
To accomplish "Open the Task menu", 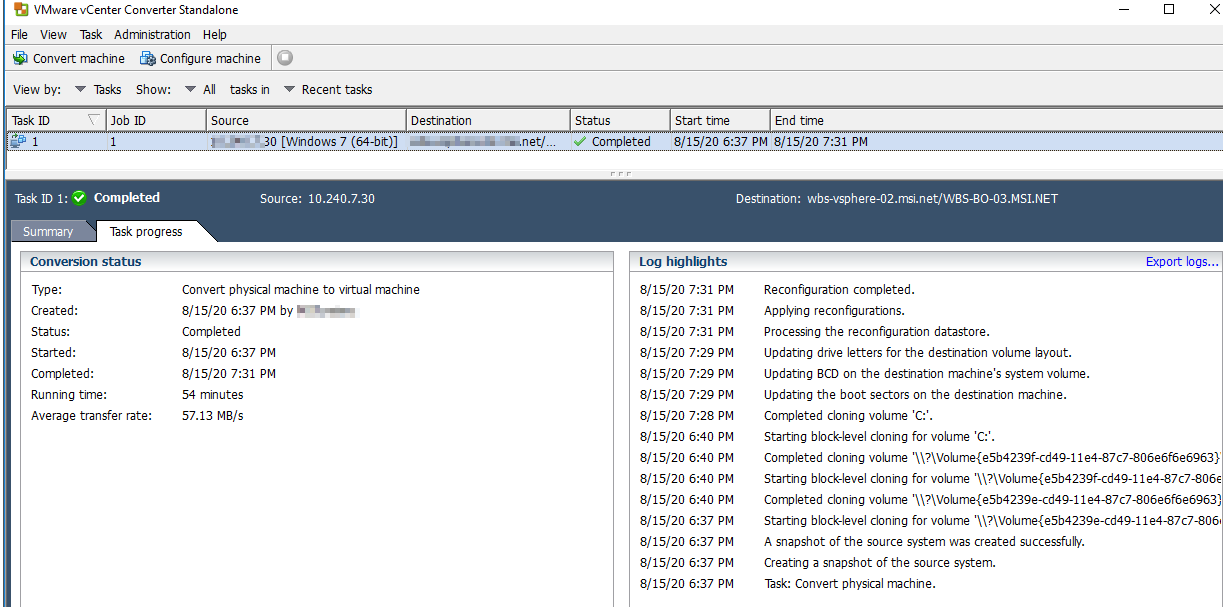I will pos(91,34).
